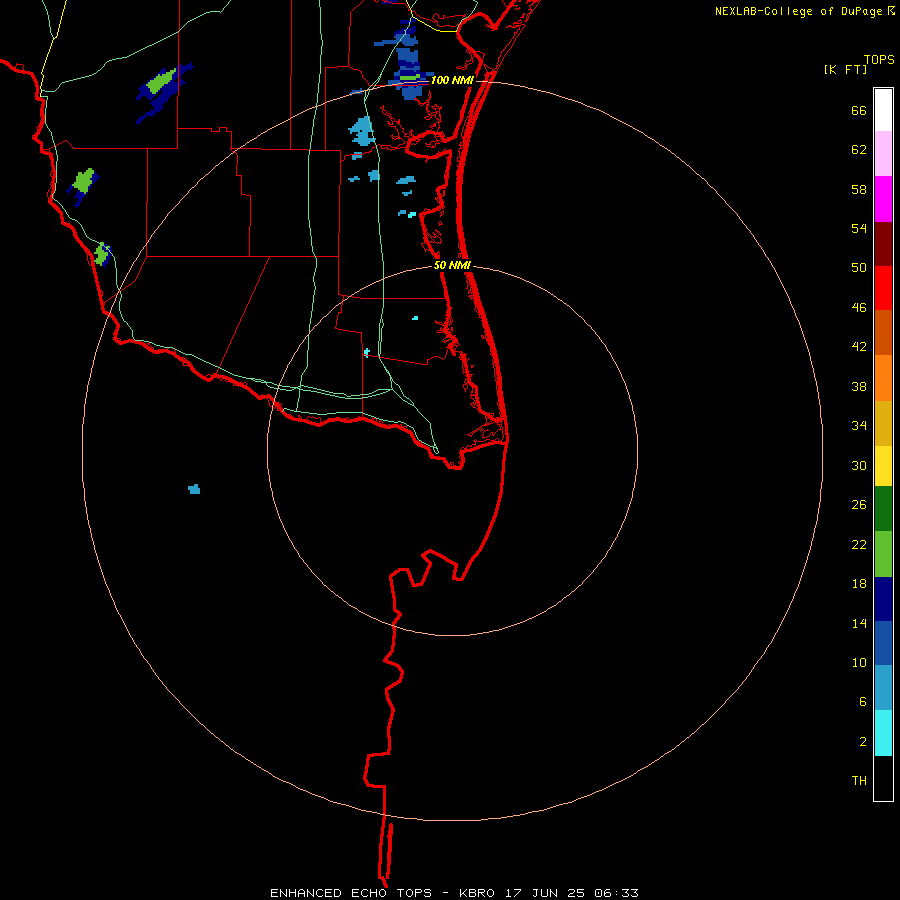Click the 'NEXLAB-College of DuPage' credit text
This screenshot has height=900, width=900.
[x=798, y=11]
